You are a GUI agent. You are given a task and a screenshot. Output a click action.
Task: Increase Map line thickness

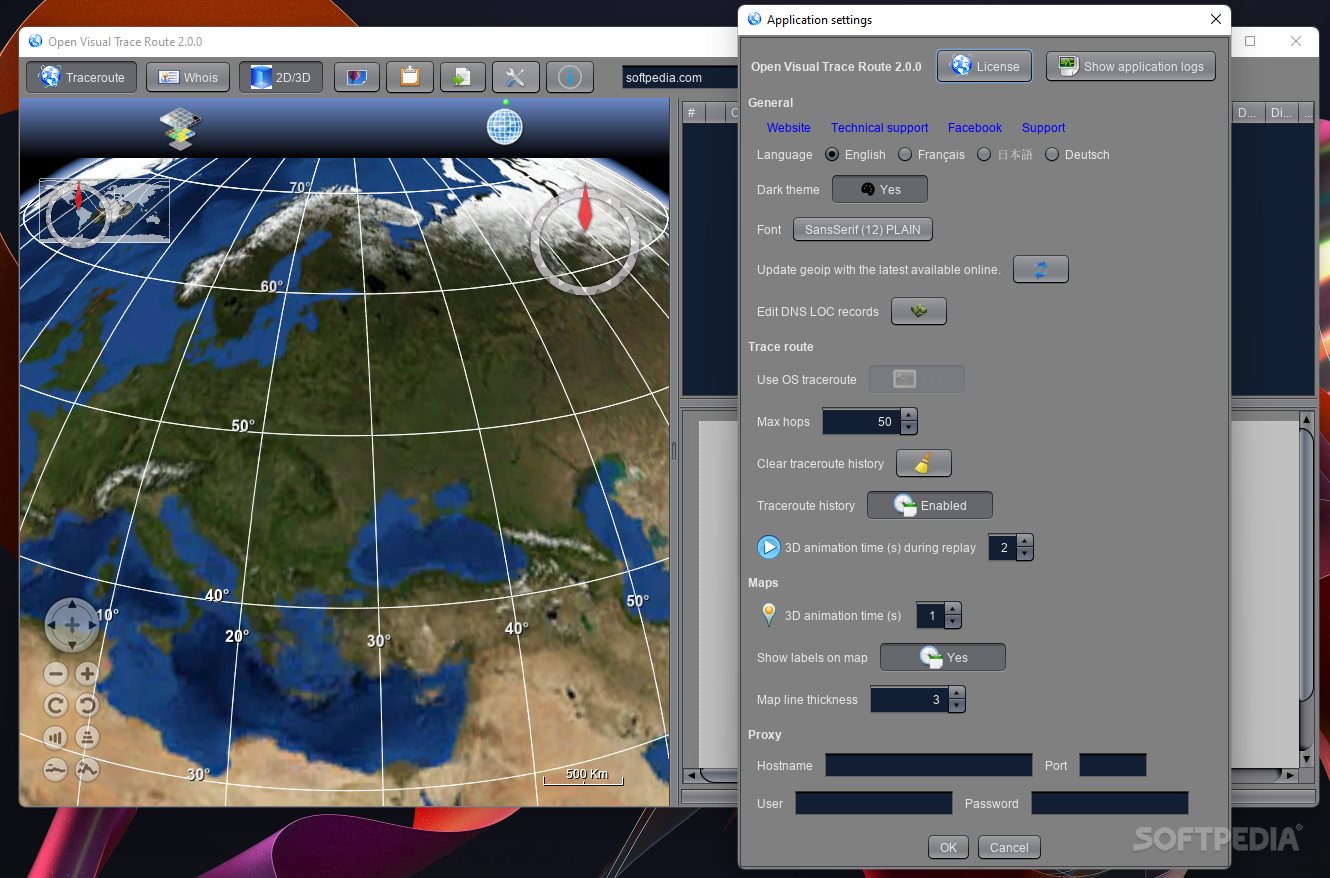[x=956, y=693]
